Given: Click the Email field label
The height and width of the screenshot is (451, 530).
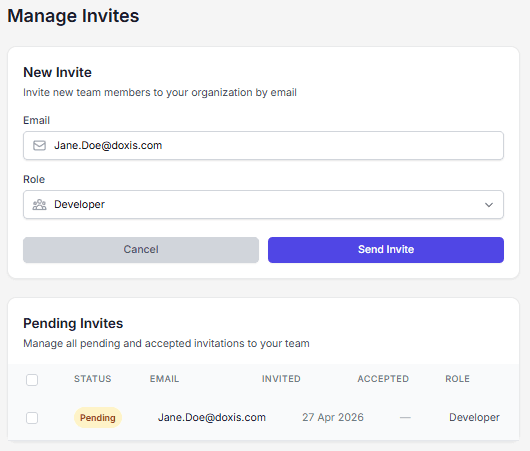Looking at the screenshot, I should [x=37, y=120].
